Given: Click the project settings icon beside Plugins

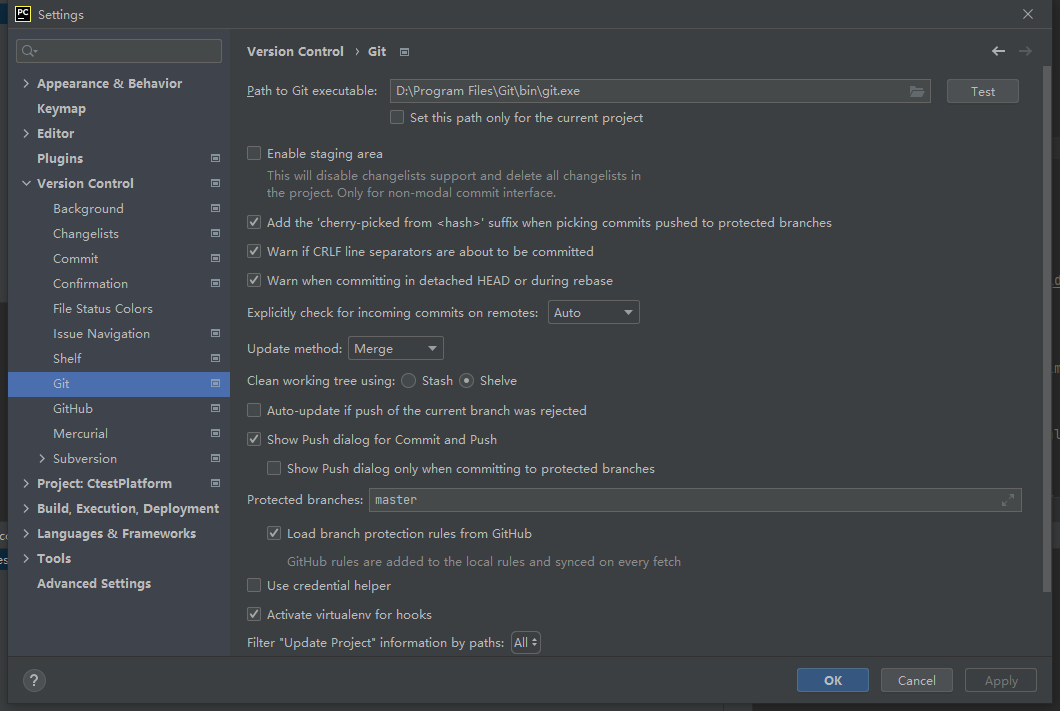Looking at the screenshot, I should [215, 158].
